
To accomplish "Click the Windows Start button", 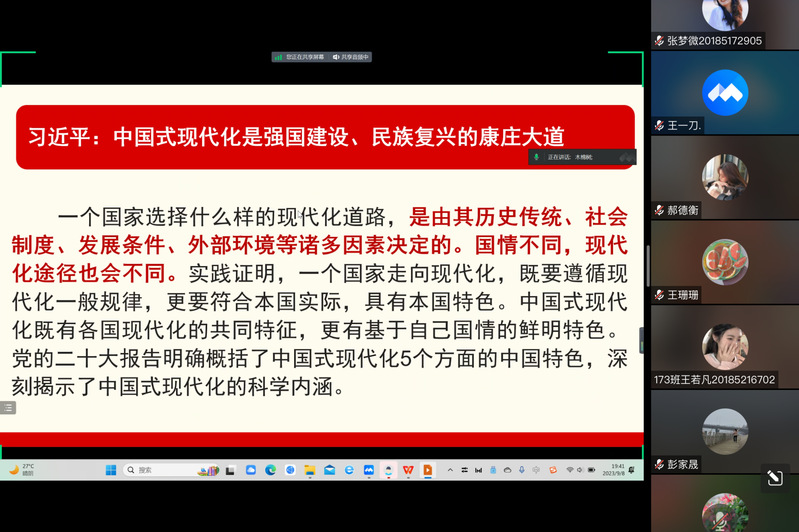I will 111,470.
